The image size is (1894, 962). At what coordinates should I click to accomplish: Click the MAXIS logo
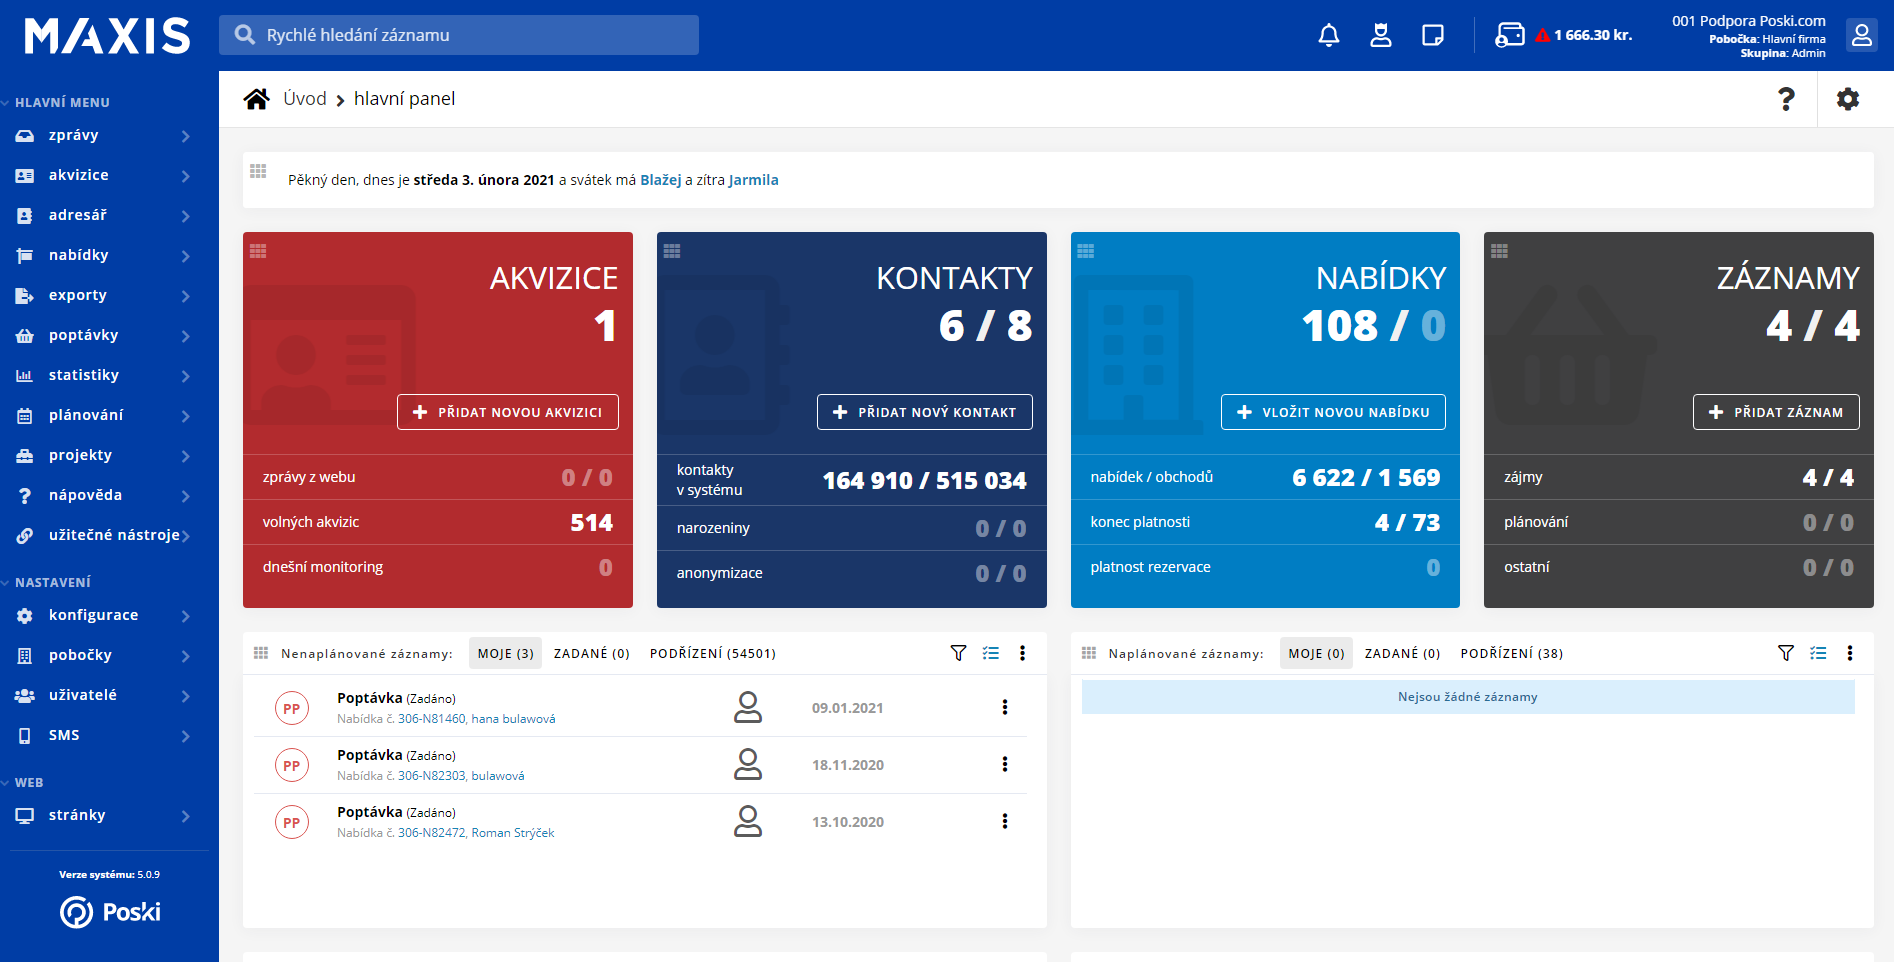108,36
